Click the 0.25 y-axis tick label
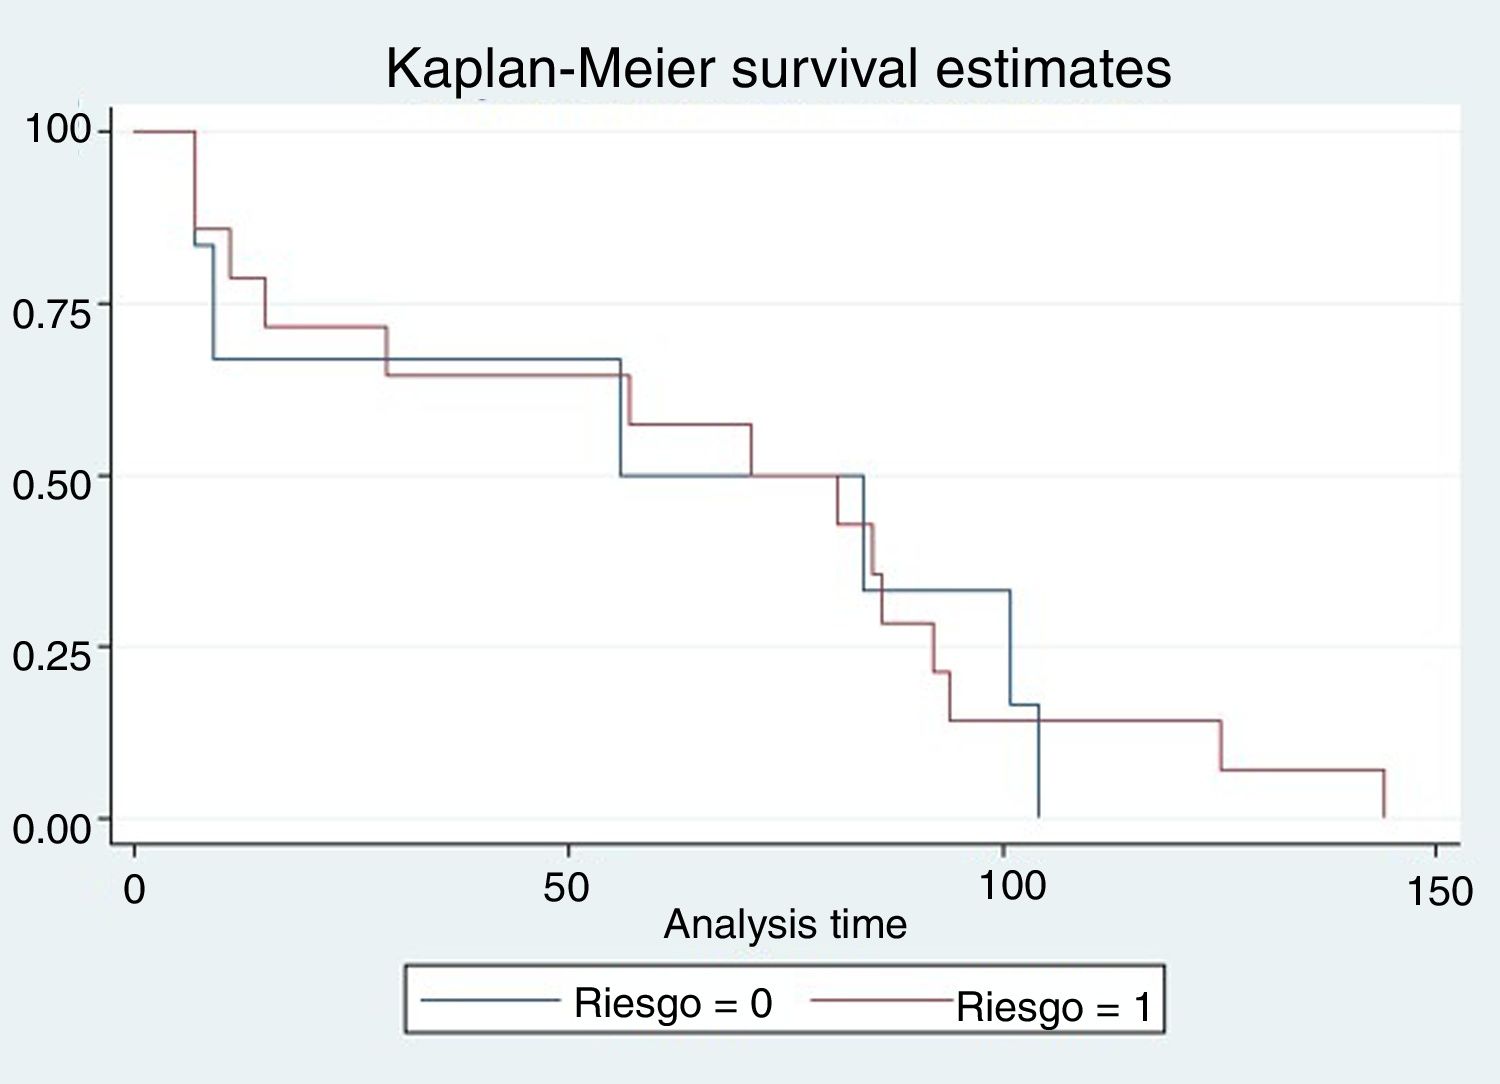This screenshot has width=1500, height=1084. pos(52,656)
